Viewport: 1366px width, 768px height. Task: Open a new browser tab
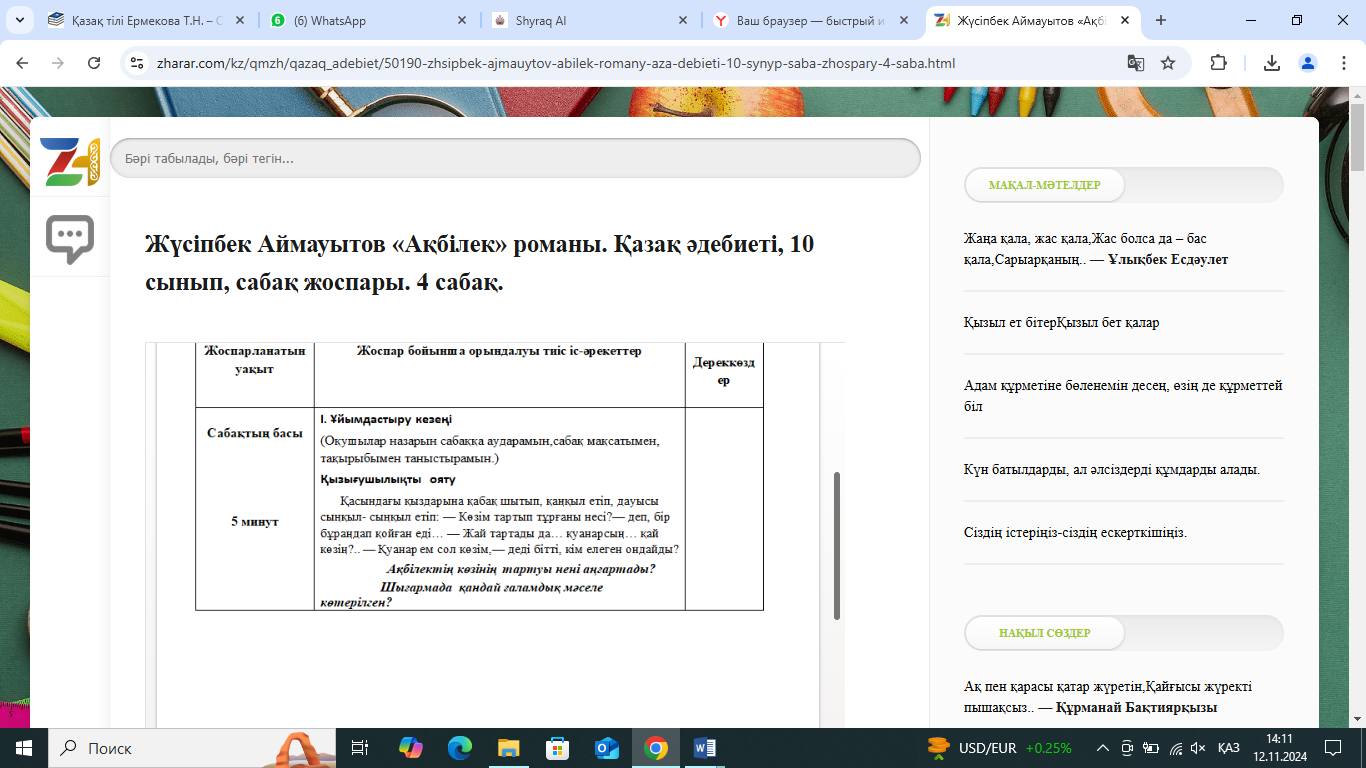(x=1161, y=20)
